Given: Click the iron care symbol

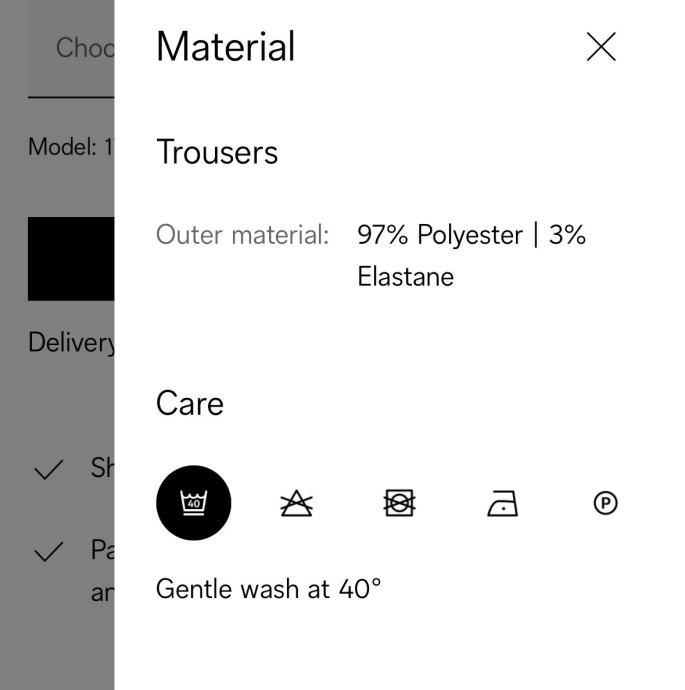Looking at the screenshot, I should pyautogui.click(x=502, y=505).
